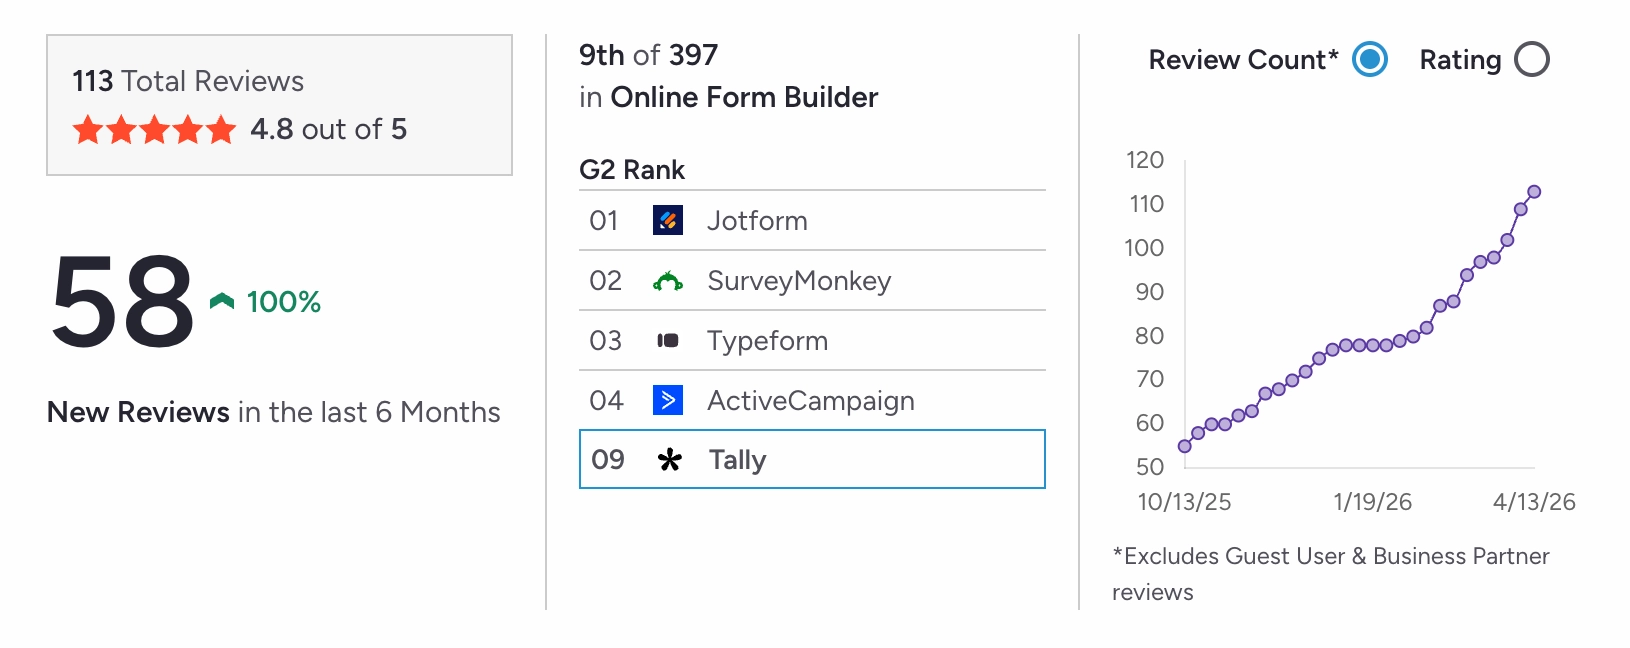This screenshot has width=1630, height=648.
Task: Open the Jotform rank entry
Action: point(757,221)
